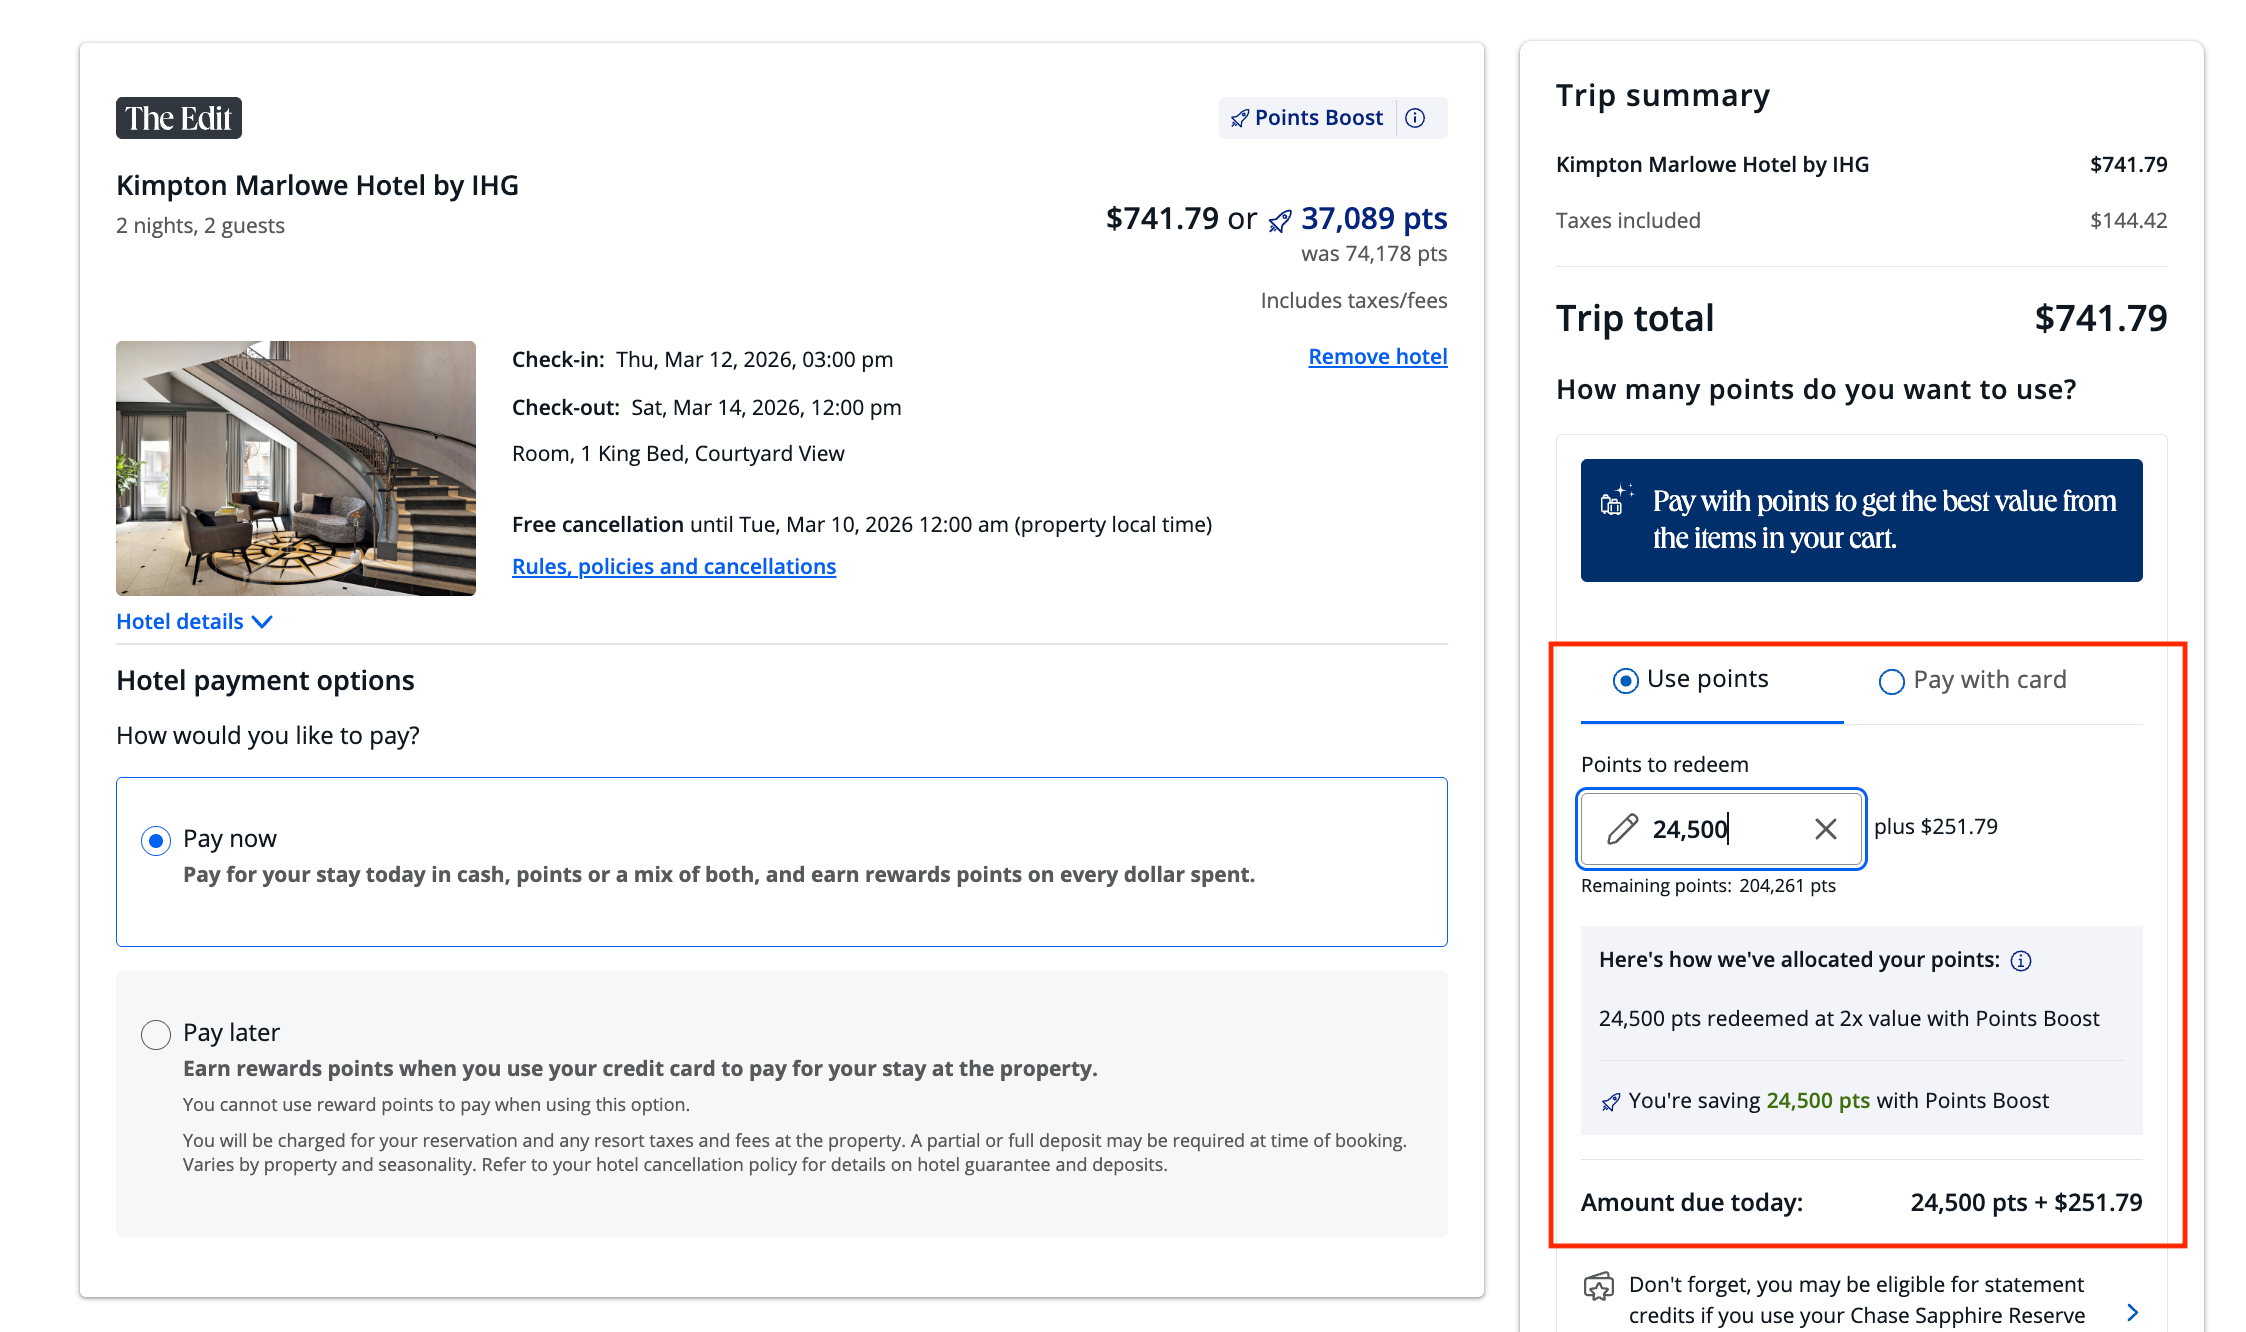This screenshot has height=1332, width=2246.
Task: Click the Pay with points banner
Action: pyautogui.click(x=1862, y=520)
